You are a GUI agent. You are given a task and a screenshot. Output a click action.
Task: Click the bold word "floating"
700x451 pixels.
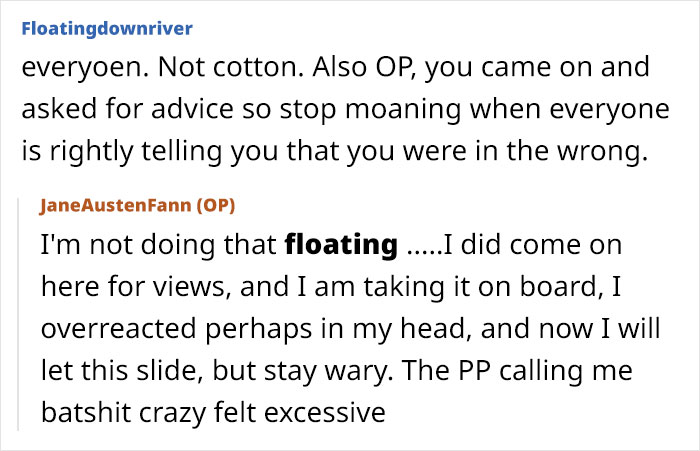[x=341, y=245]
